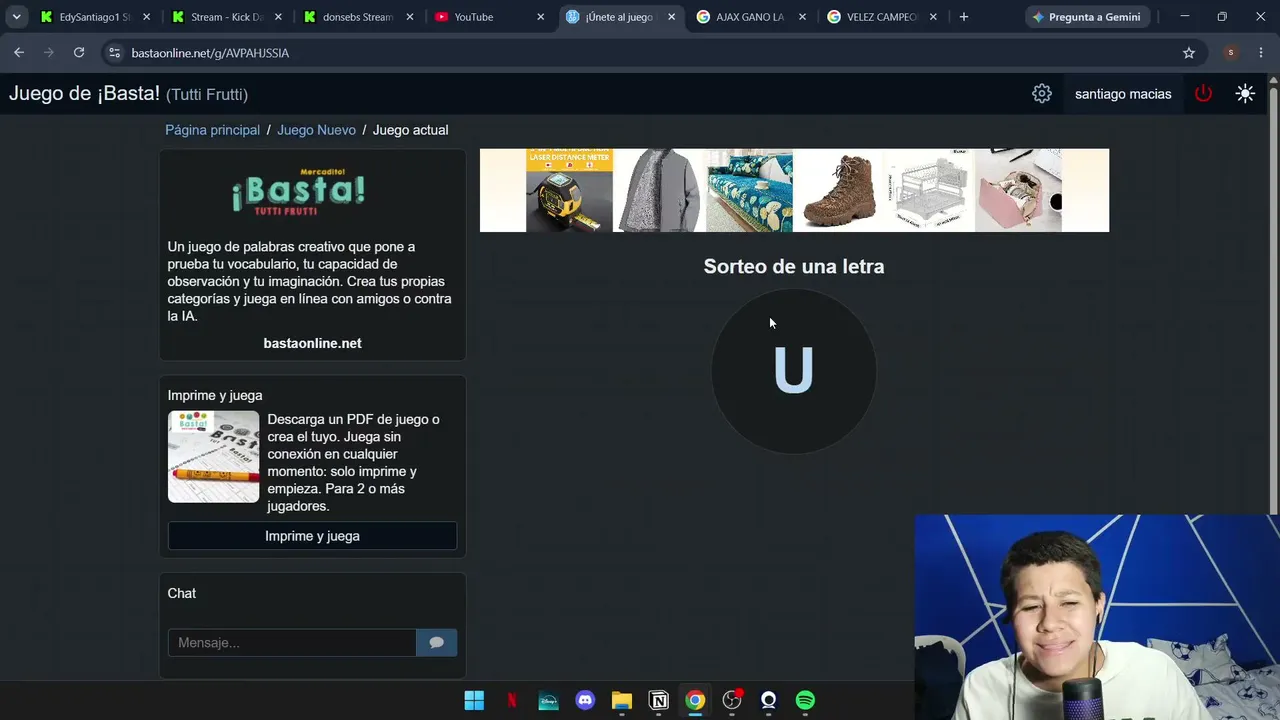The image size is (1280, 720).
Task: Switch to the EdySantiago1 tab
Action: coord(96,17)
